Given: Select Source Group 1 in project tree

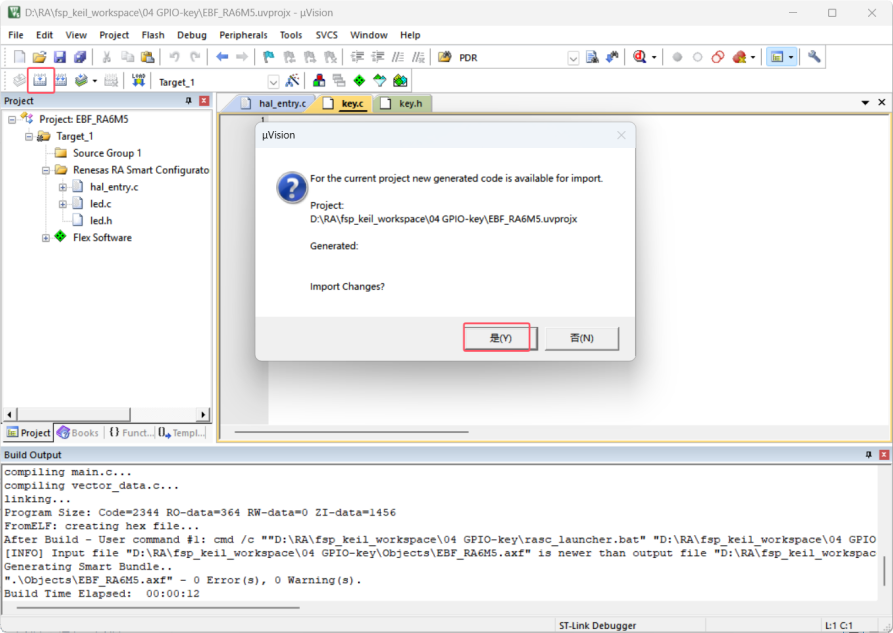Looking at the screenshot, I should coord(106,153).
